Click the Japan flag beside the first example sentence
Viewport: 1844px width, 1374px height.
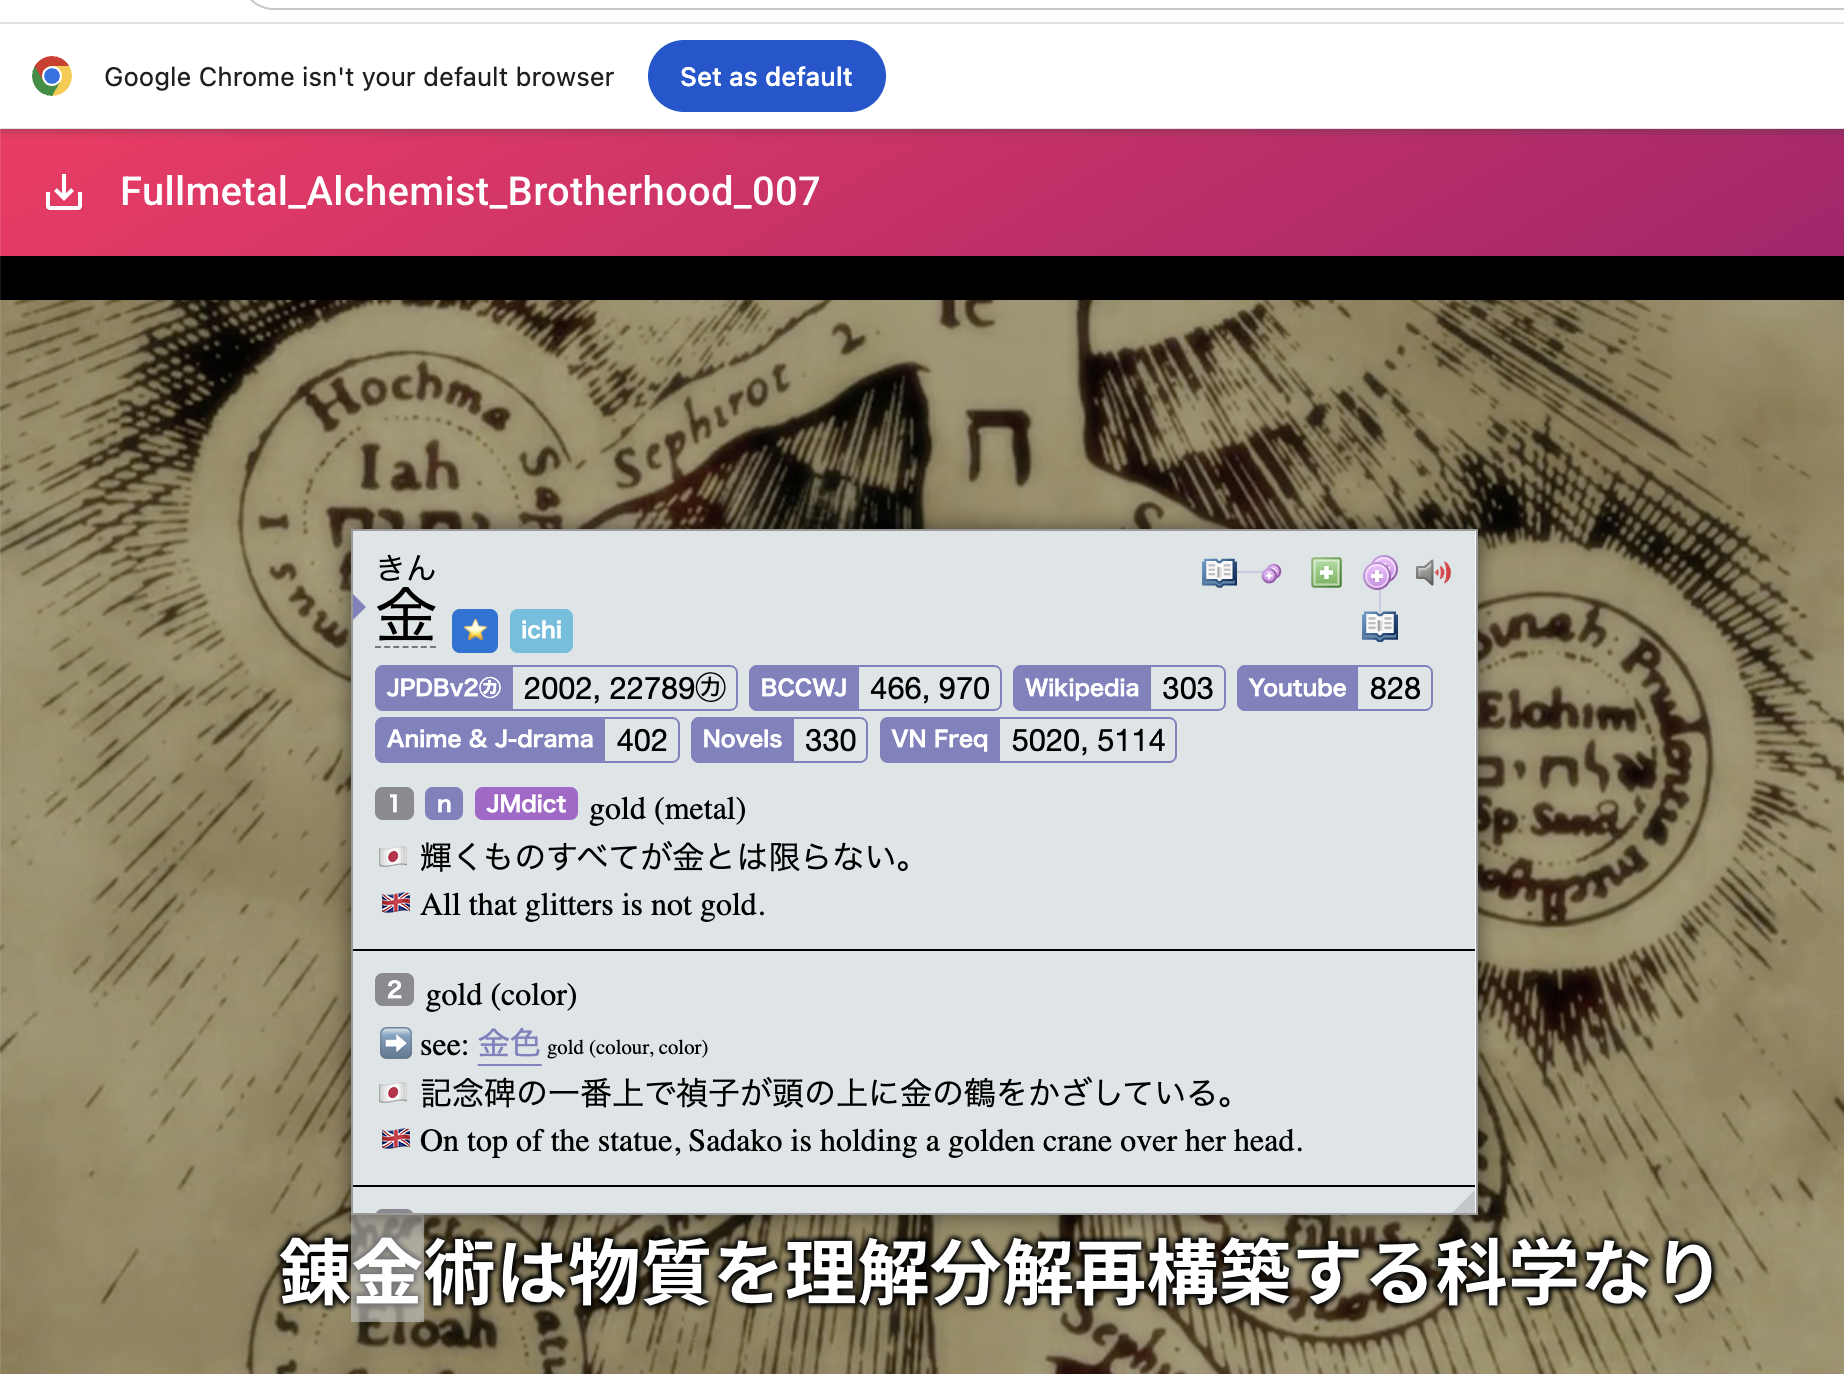pos(393,857)
